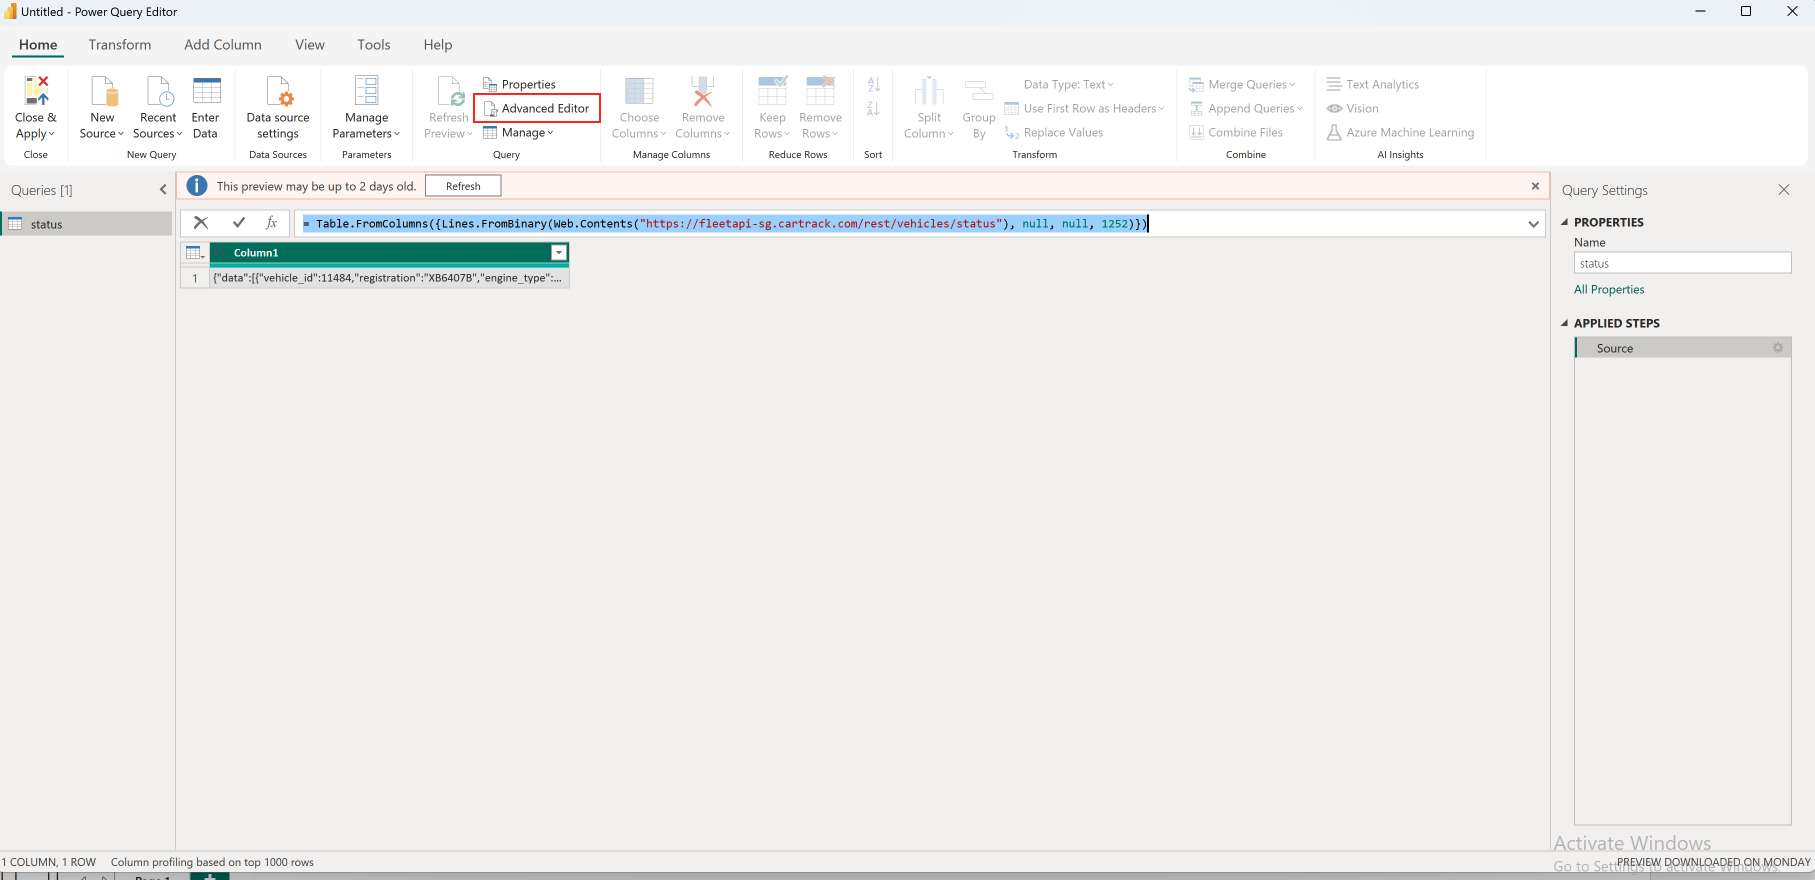Open the Data Type: Text dropdown
This screenshot has width=1815, height=880.
(1068, 84)
